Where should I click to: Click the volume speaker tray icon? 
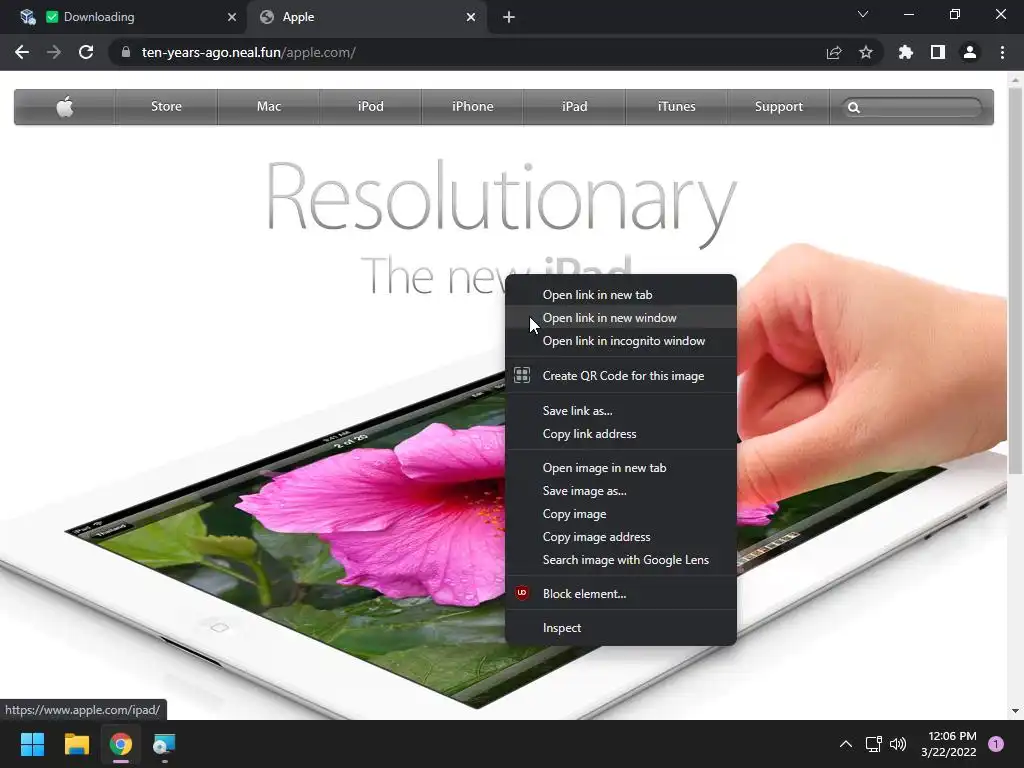pos(898,744)
